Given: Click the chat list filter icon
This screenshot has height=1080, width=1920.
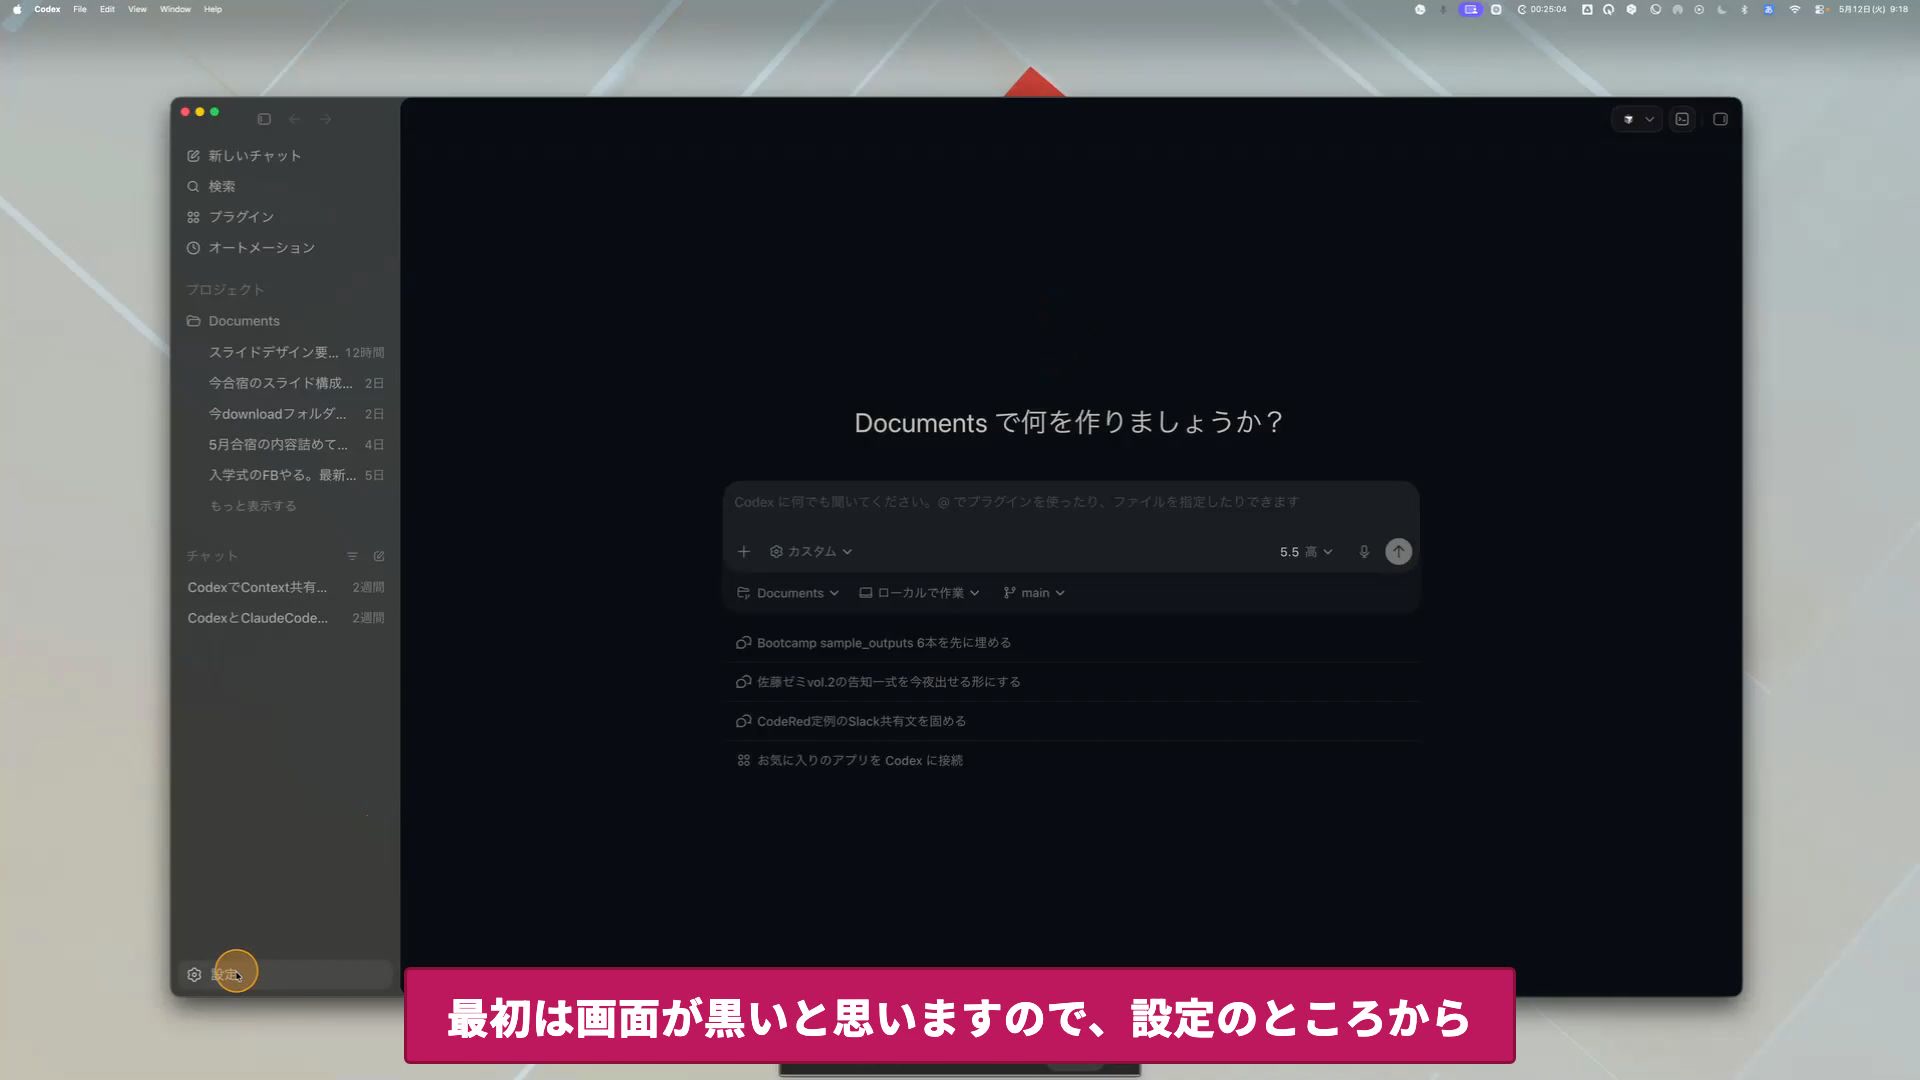Looking at the screenshot, I should [x=352, y=556].
